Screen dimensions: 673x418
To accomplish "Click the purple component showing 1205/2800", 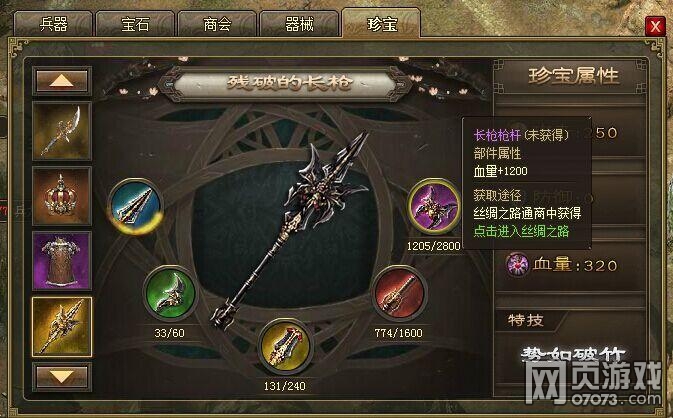I will 434,206.
